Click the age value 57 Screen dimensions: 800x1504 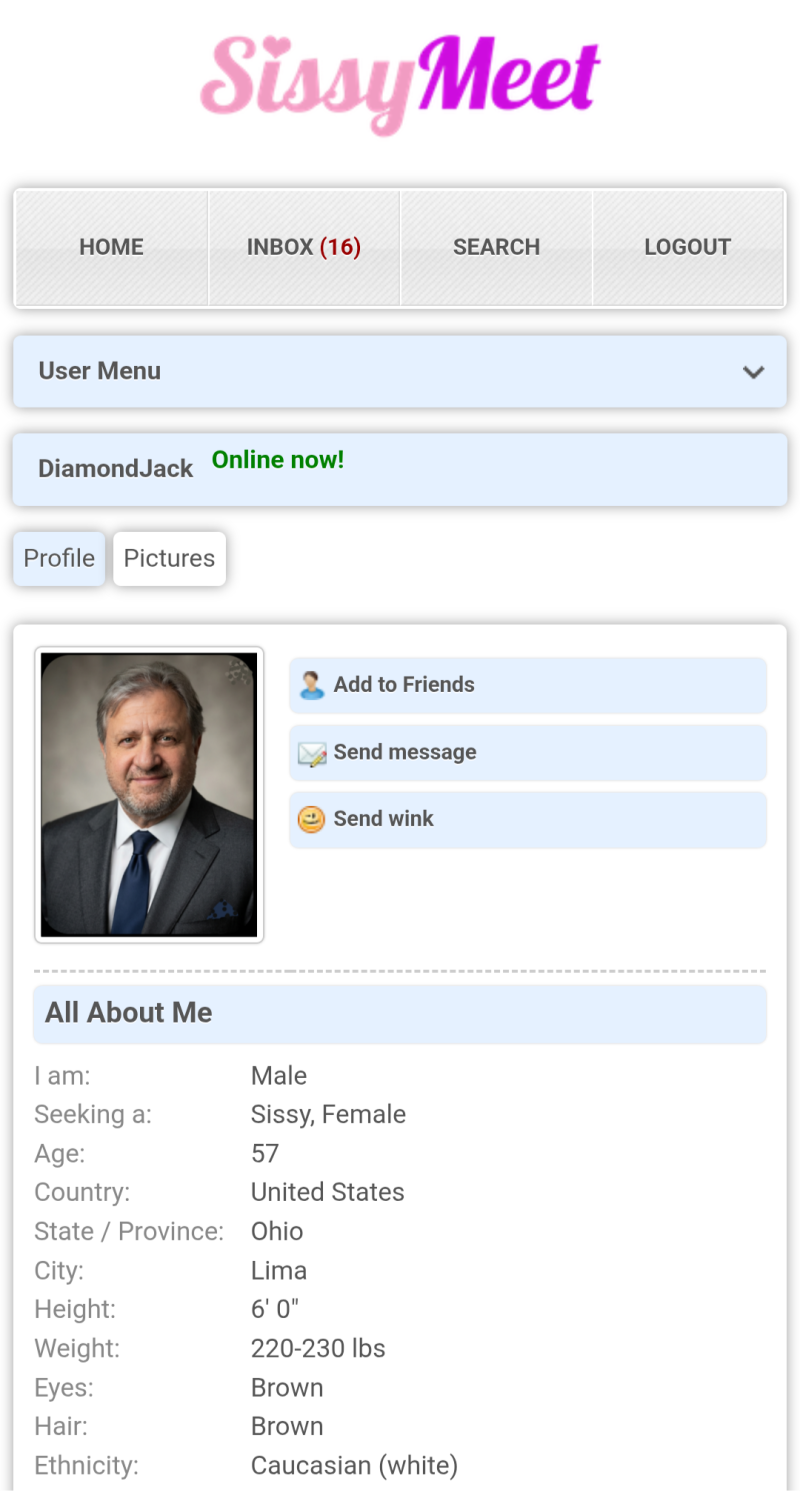[265, 1154]
